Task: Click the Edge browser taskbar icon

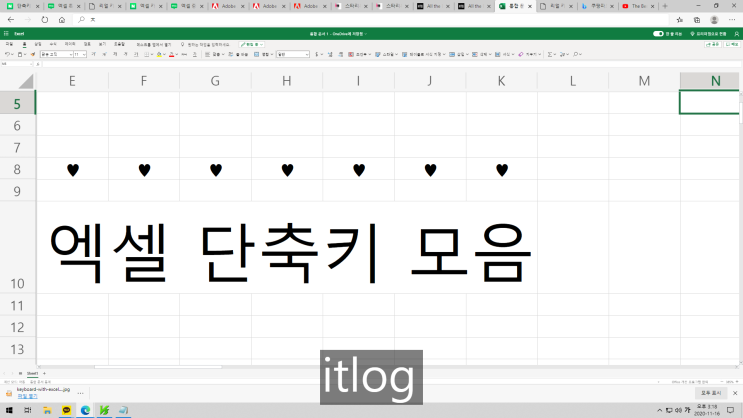Action: click(85, 410)
